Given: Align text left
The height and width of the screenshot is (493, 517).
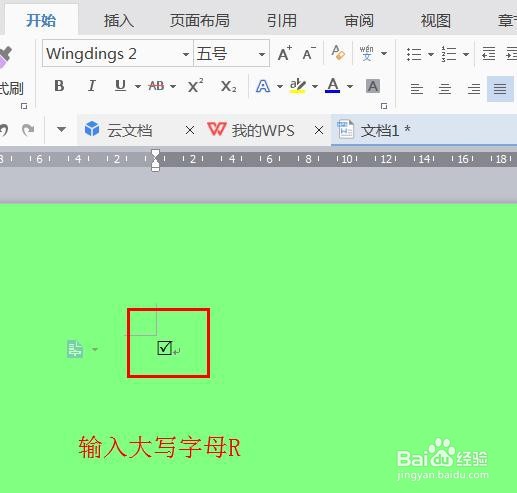Looking at the screenshot, I should coord(417,89).
